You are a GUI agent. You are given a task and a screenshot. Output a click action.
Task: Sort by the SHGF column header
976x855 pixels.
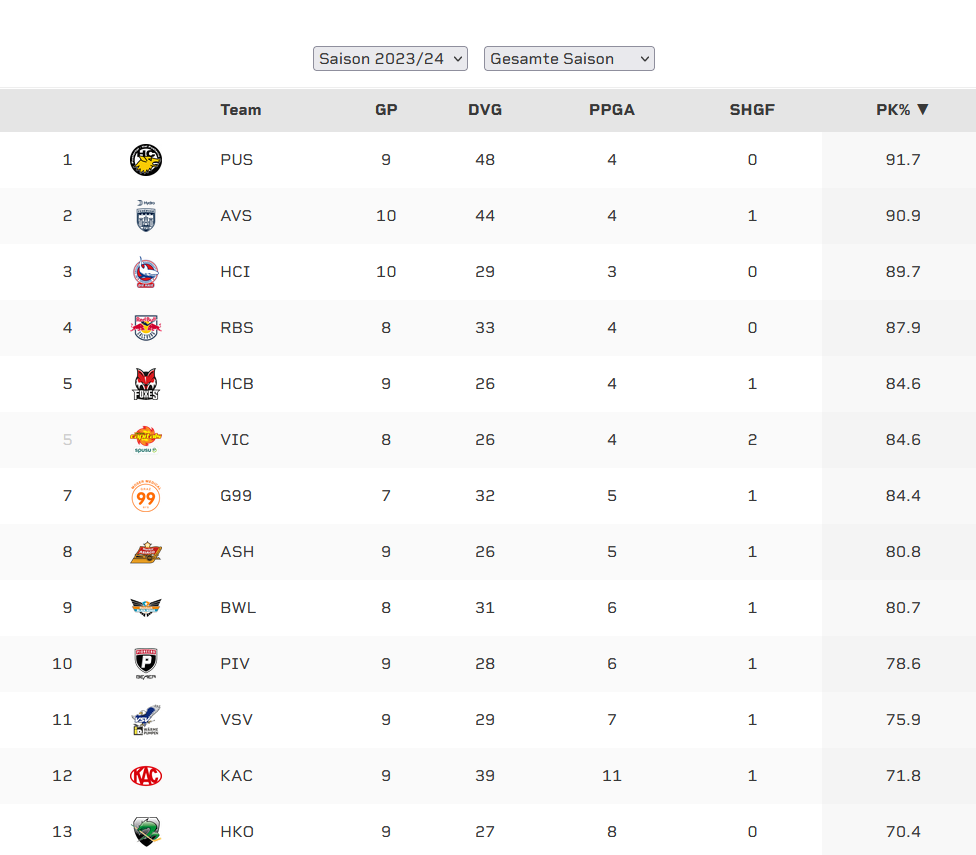[752, 110]
